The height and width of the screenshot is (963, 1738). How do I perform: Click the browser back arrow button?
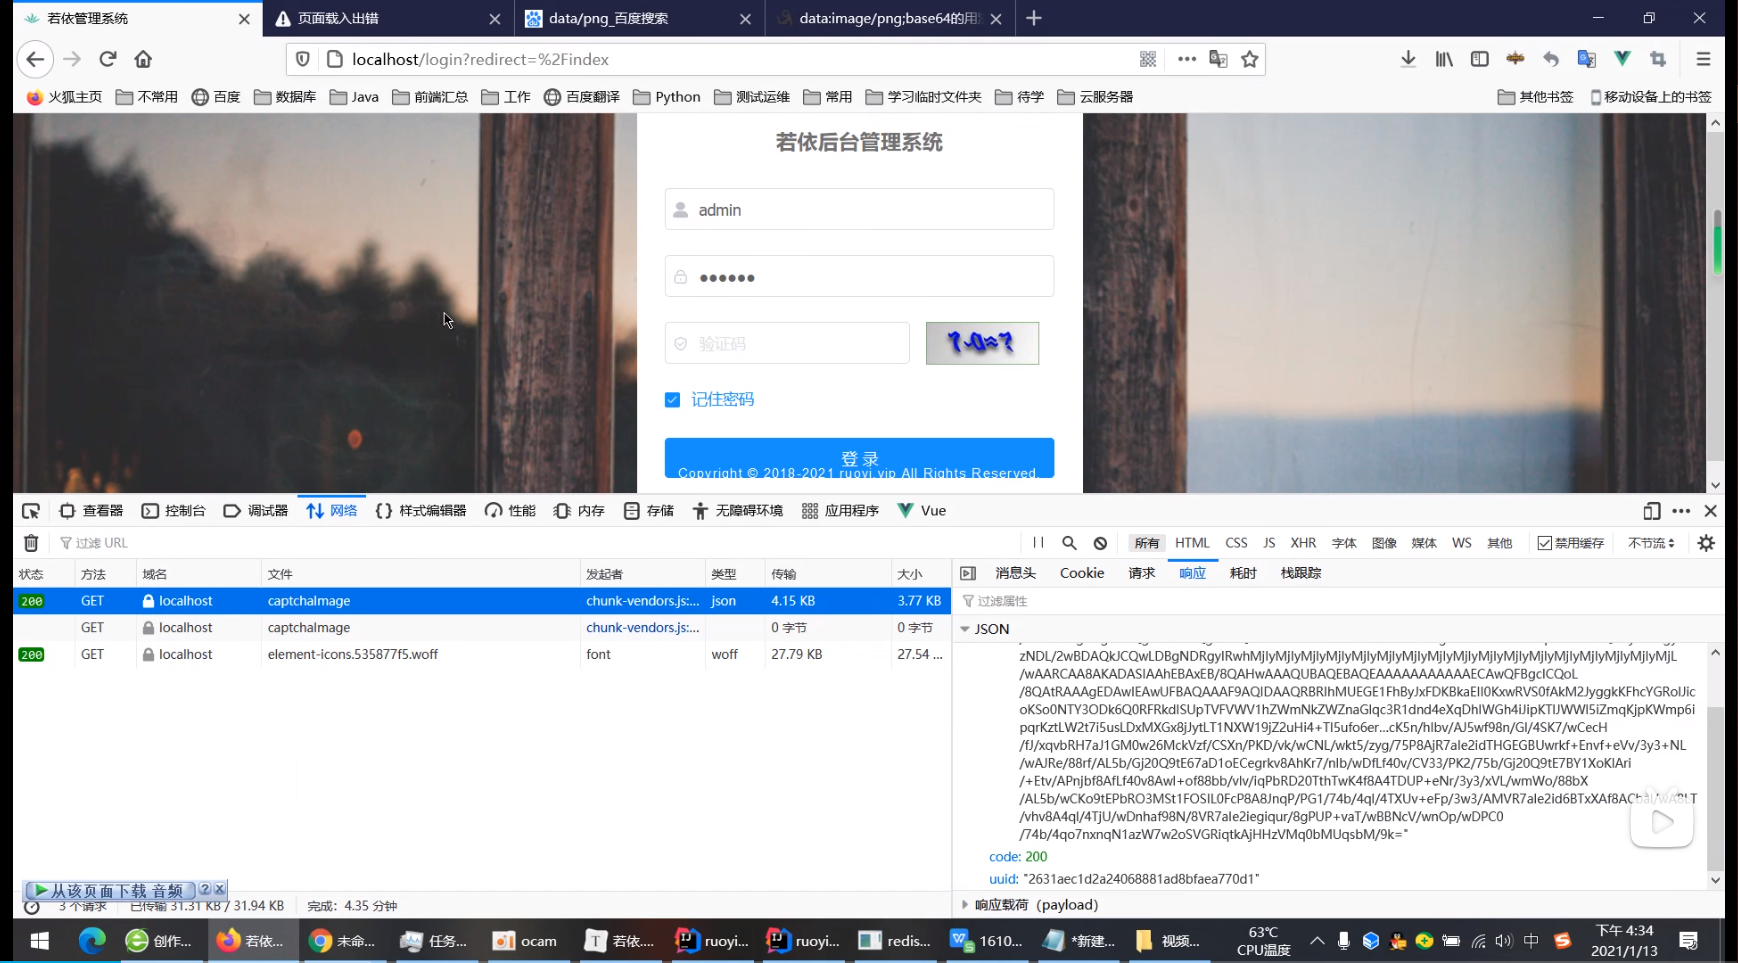35,59
